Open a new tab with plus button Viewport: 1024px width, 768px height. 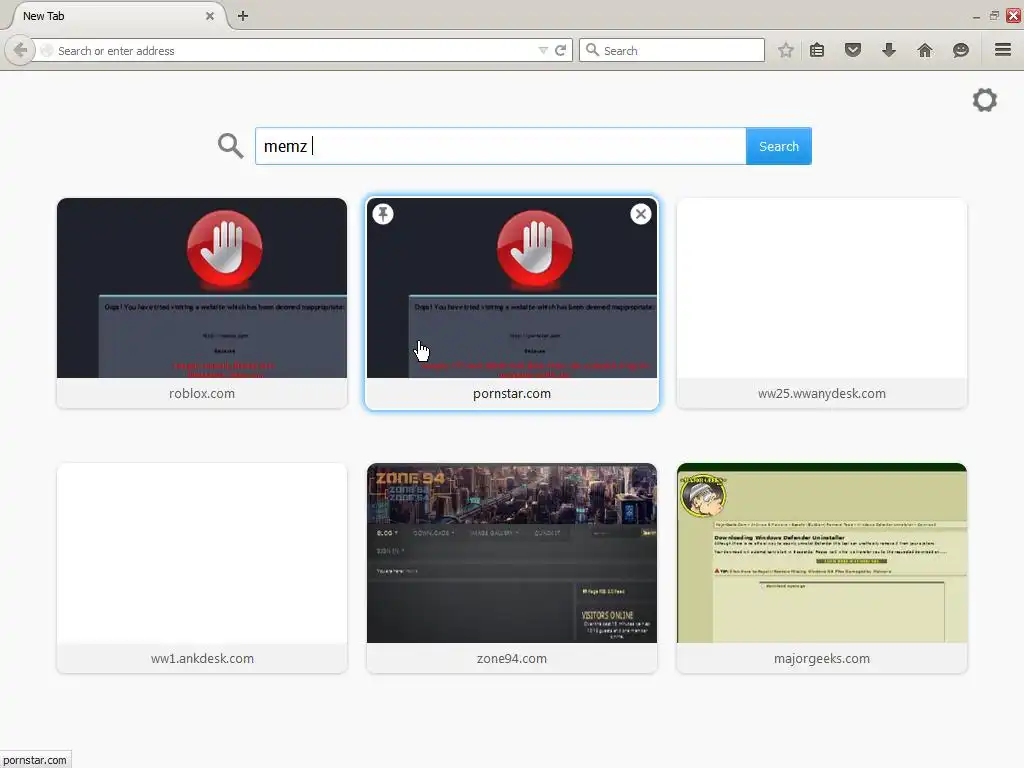242,16
